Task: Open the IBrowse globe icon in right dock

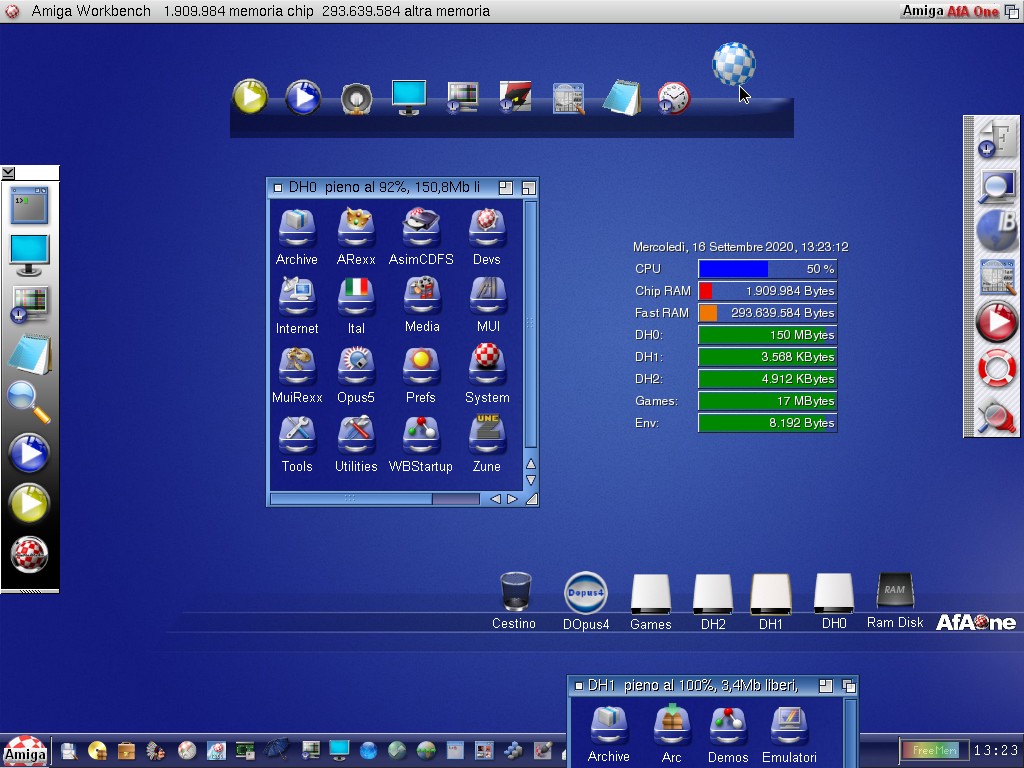Action: (996, 229)
